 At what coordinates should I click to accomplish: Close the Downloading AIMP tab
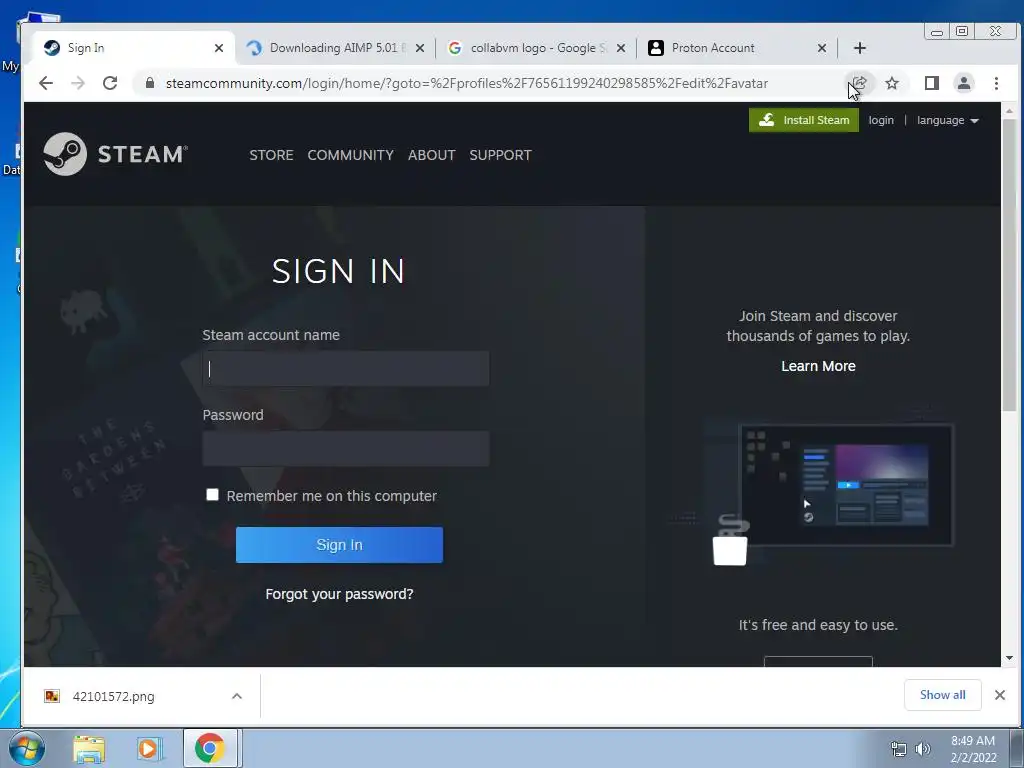[x=420, y=48]
